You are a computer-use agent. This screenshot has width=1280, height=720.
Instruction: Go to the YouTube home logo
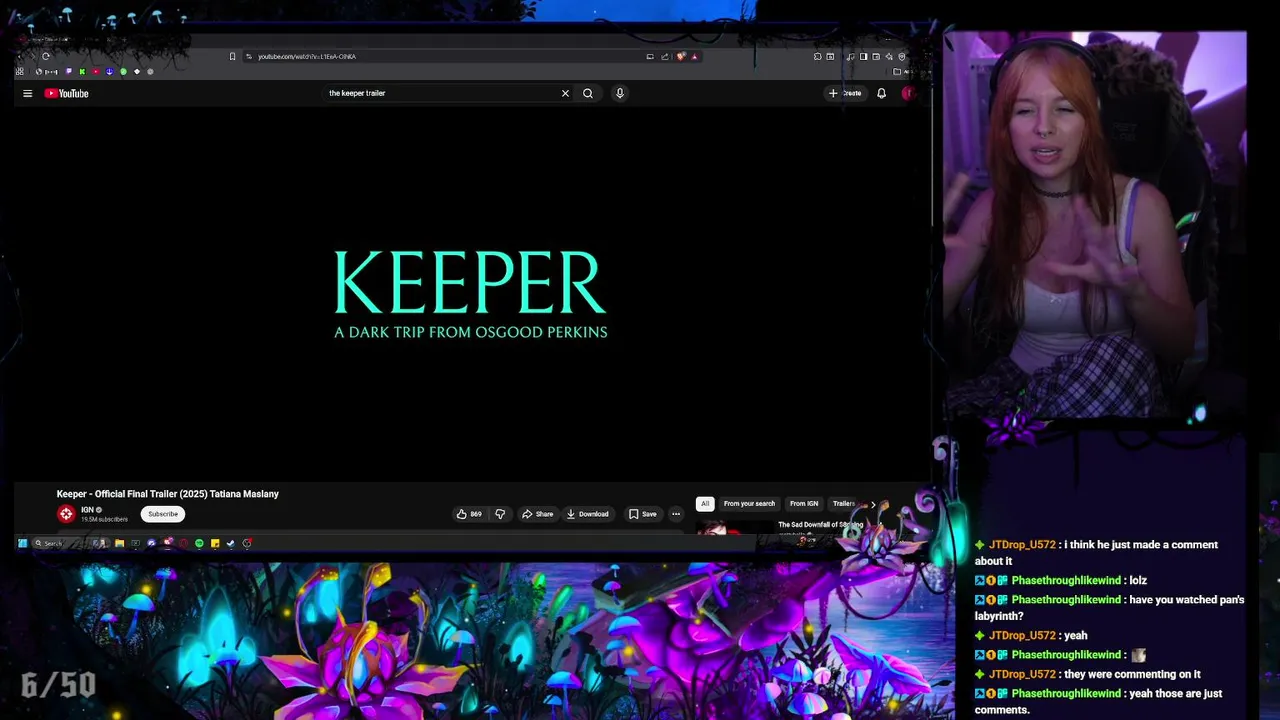(x=67, y=93)
